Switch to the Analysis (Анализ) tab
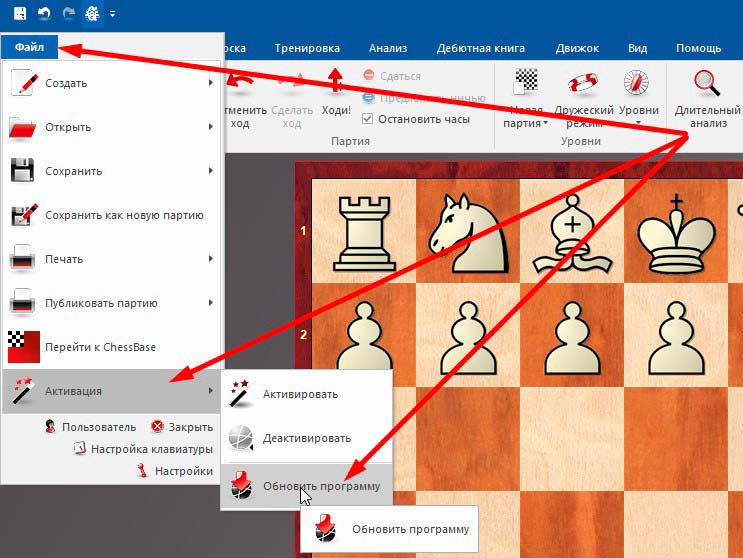This screenshot has height=558, width=743. tap(387, 48)
